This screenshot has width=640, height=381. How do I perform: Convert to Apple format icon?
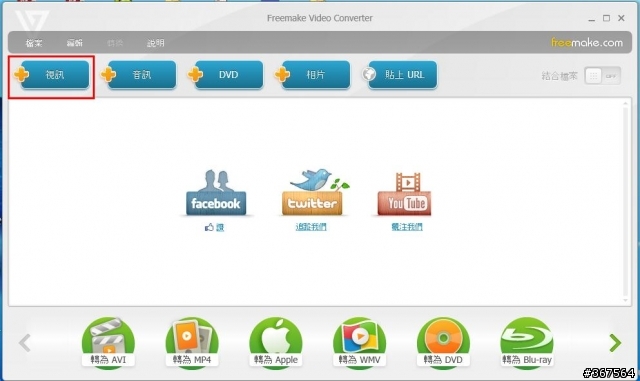[x=276, y=343]
